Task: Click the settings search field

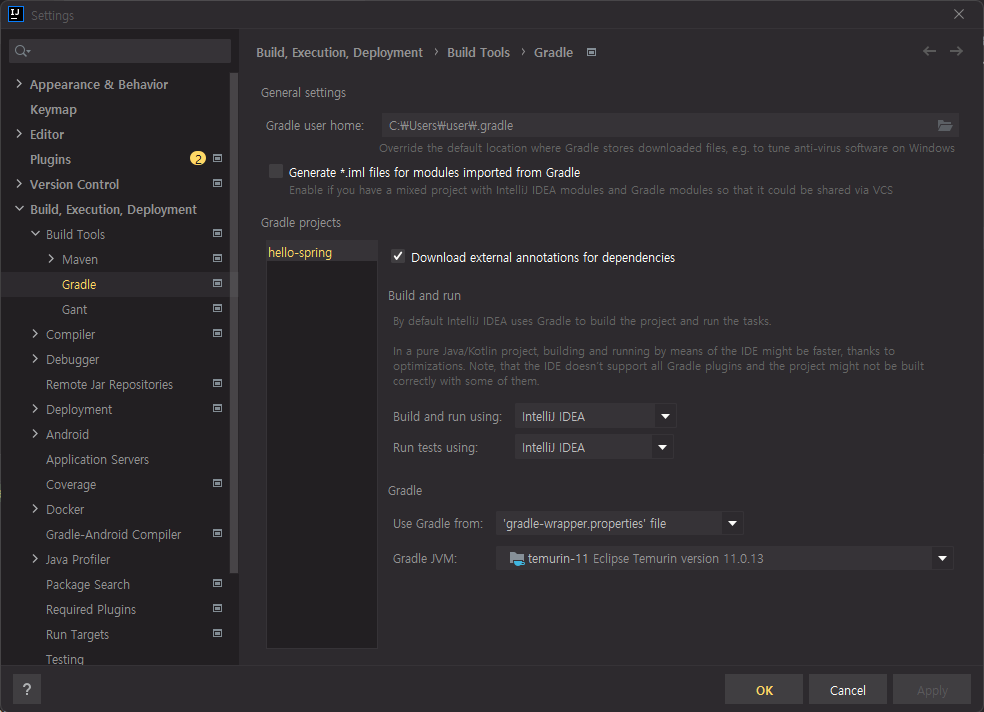Action: [120, 51]
